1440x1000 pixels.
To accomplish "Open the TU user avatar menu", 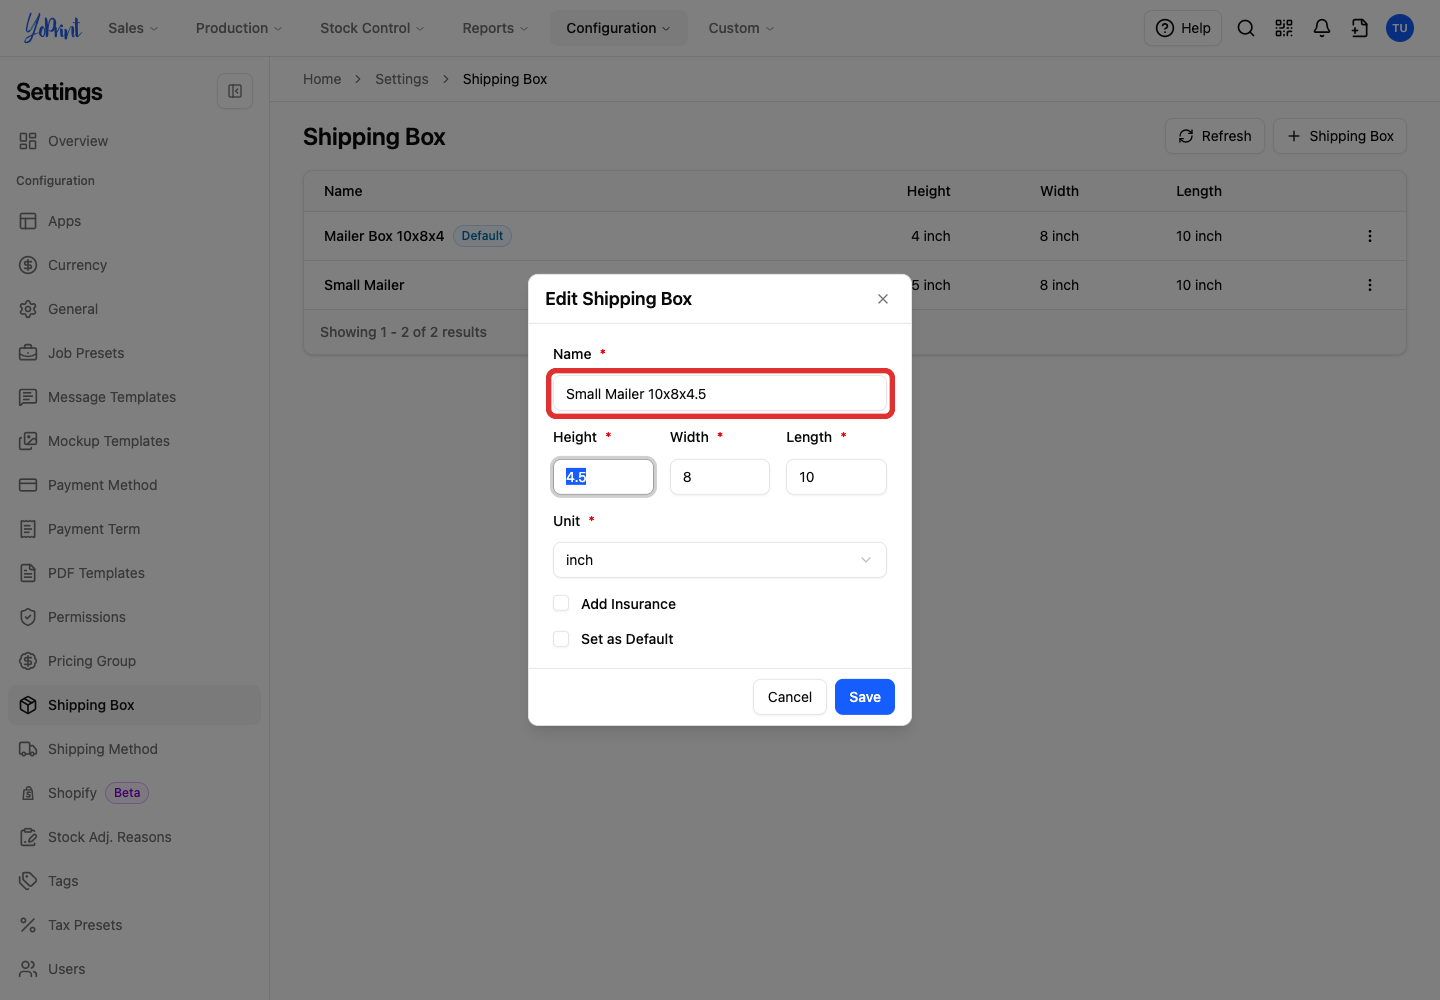I will [1400, 28].
